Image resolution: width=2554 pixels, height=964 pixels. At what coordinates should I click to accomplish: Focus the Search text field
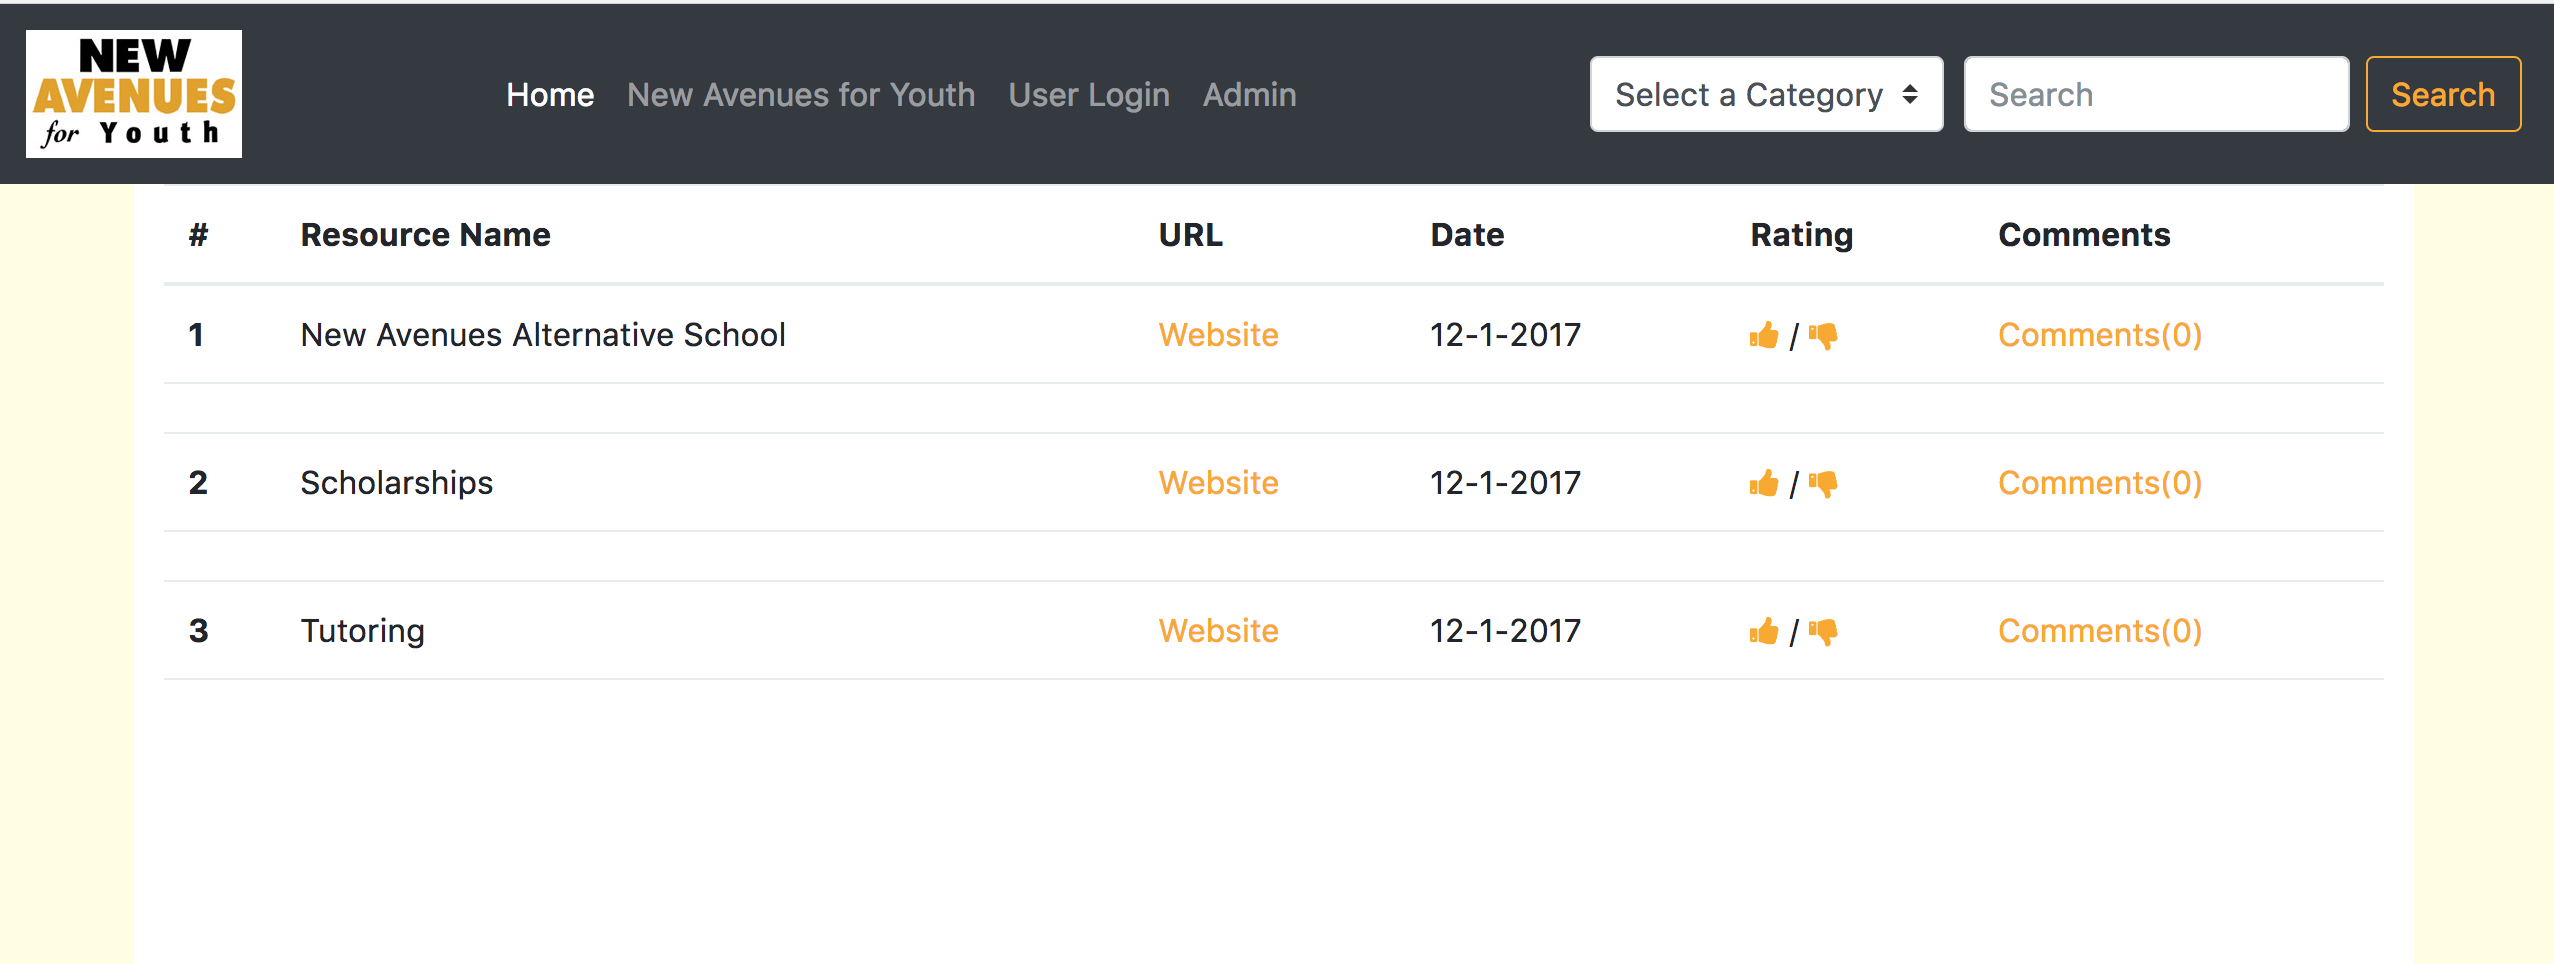2156,94
